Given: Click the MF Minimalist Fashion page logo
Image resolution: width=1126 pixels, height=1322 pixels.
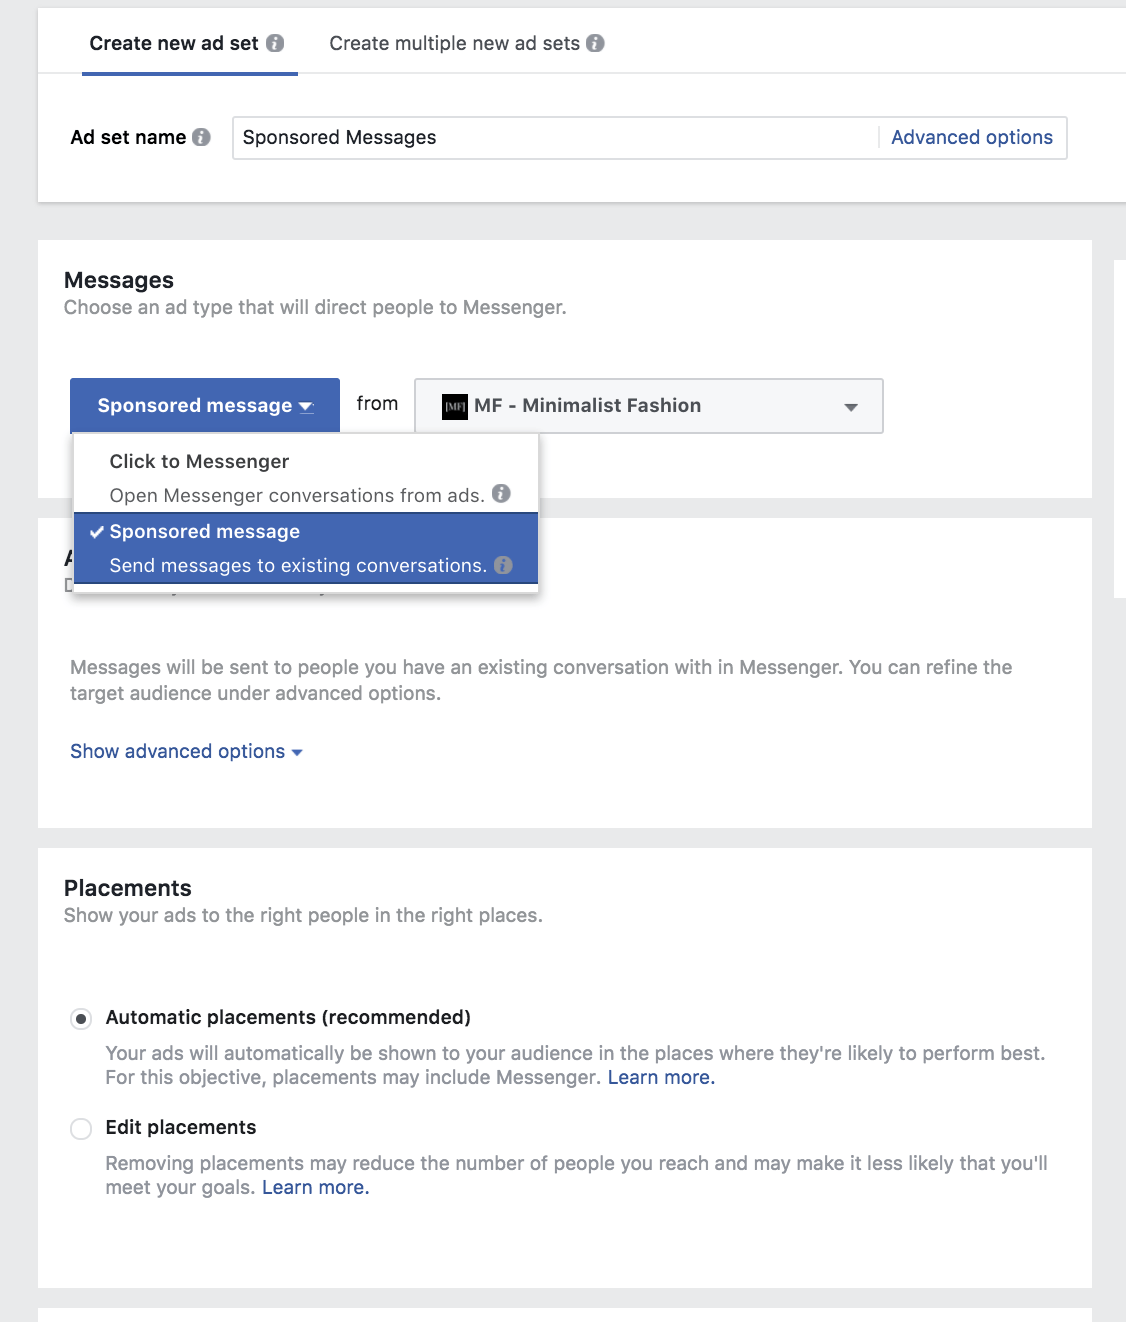Looking at the screenshot, I should click(x=455, y=406).
